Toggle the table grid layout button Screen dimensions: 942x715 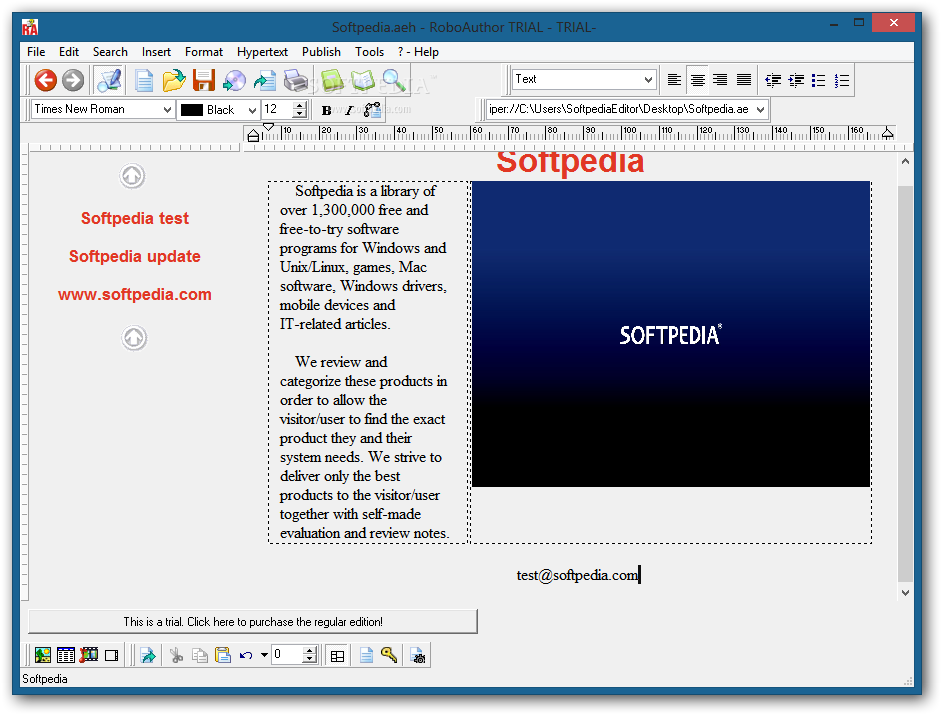(x=338, y=656)
